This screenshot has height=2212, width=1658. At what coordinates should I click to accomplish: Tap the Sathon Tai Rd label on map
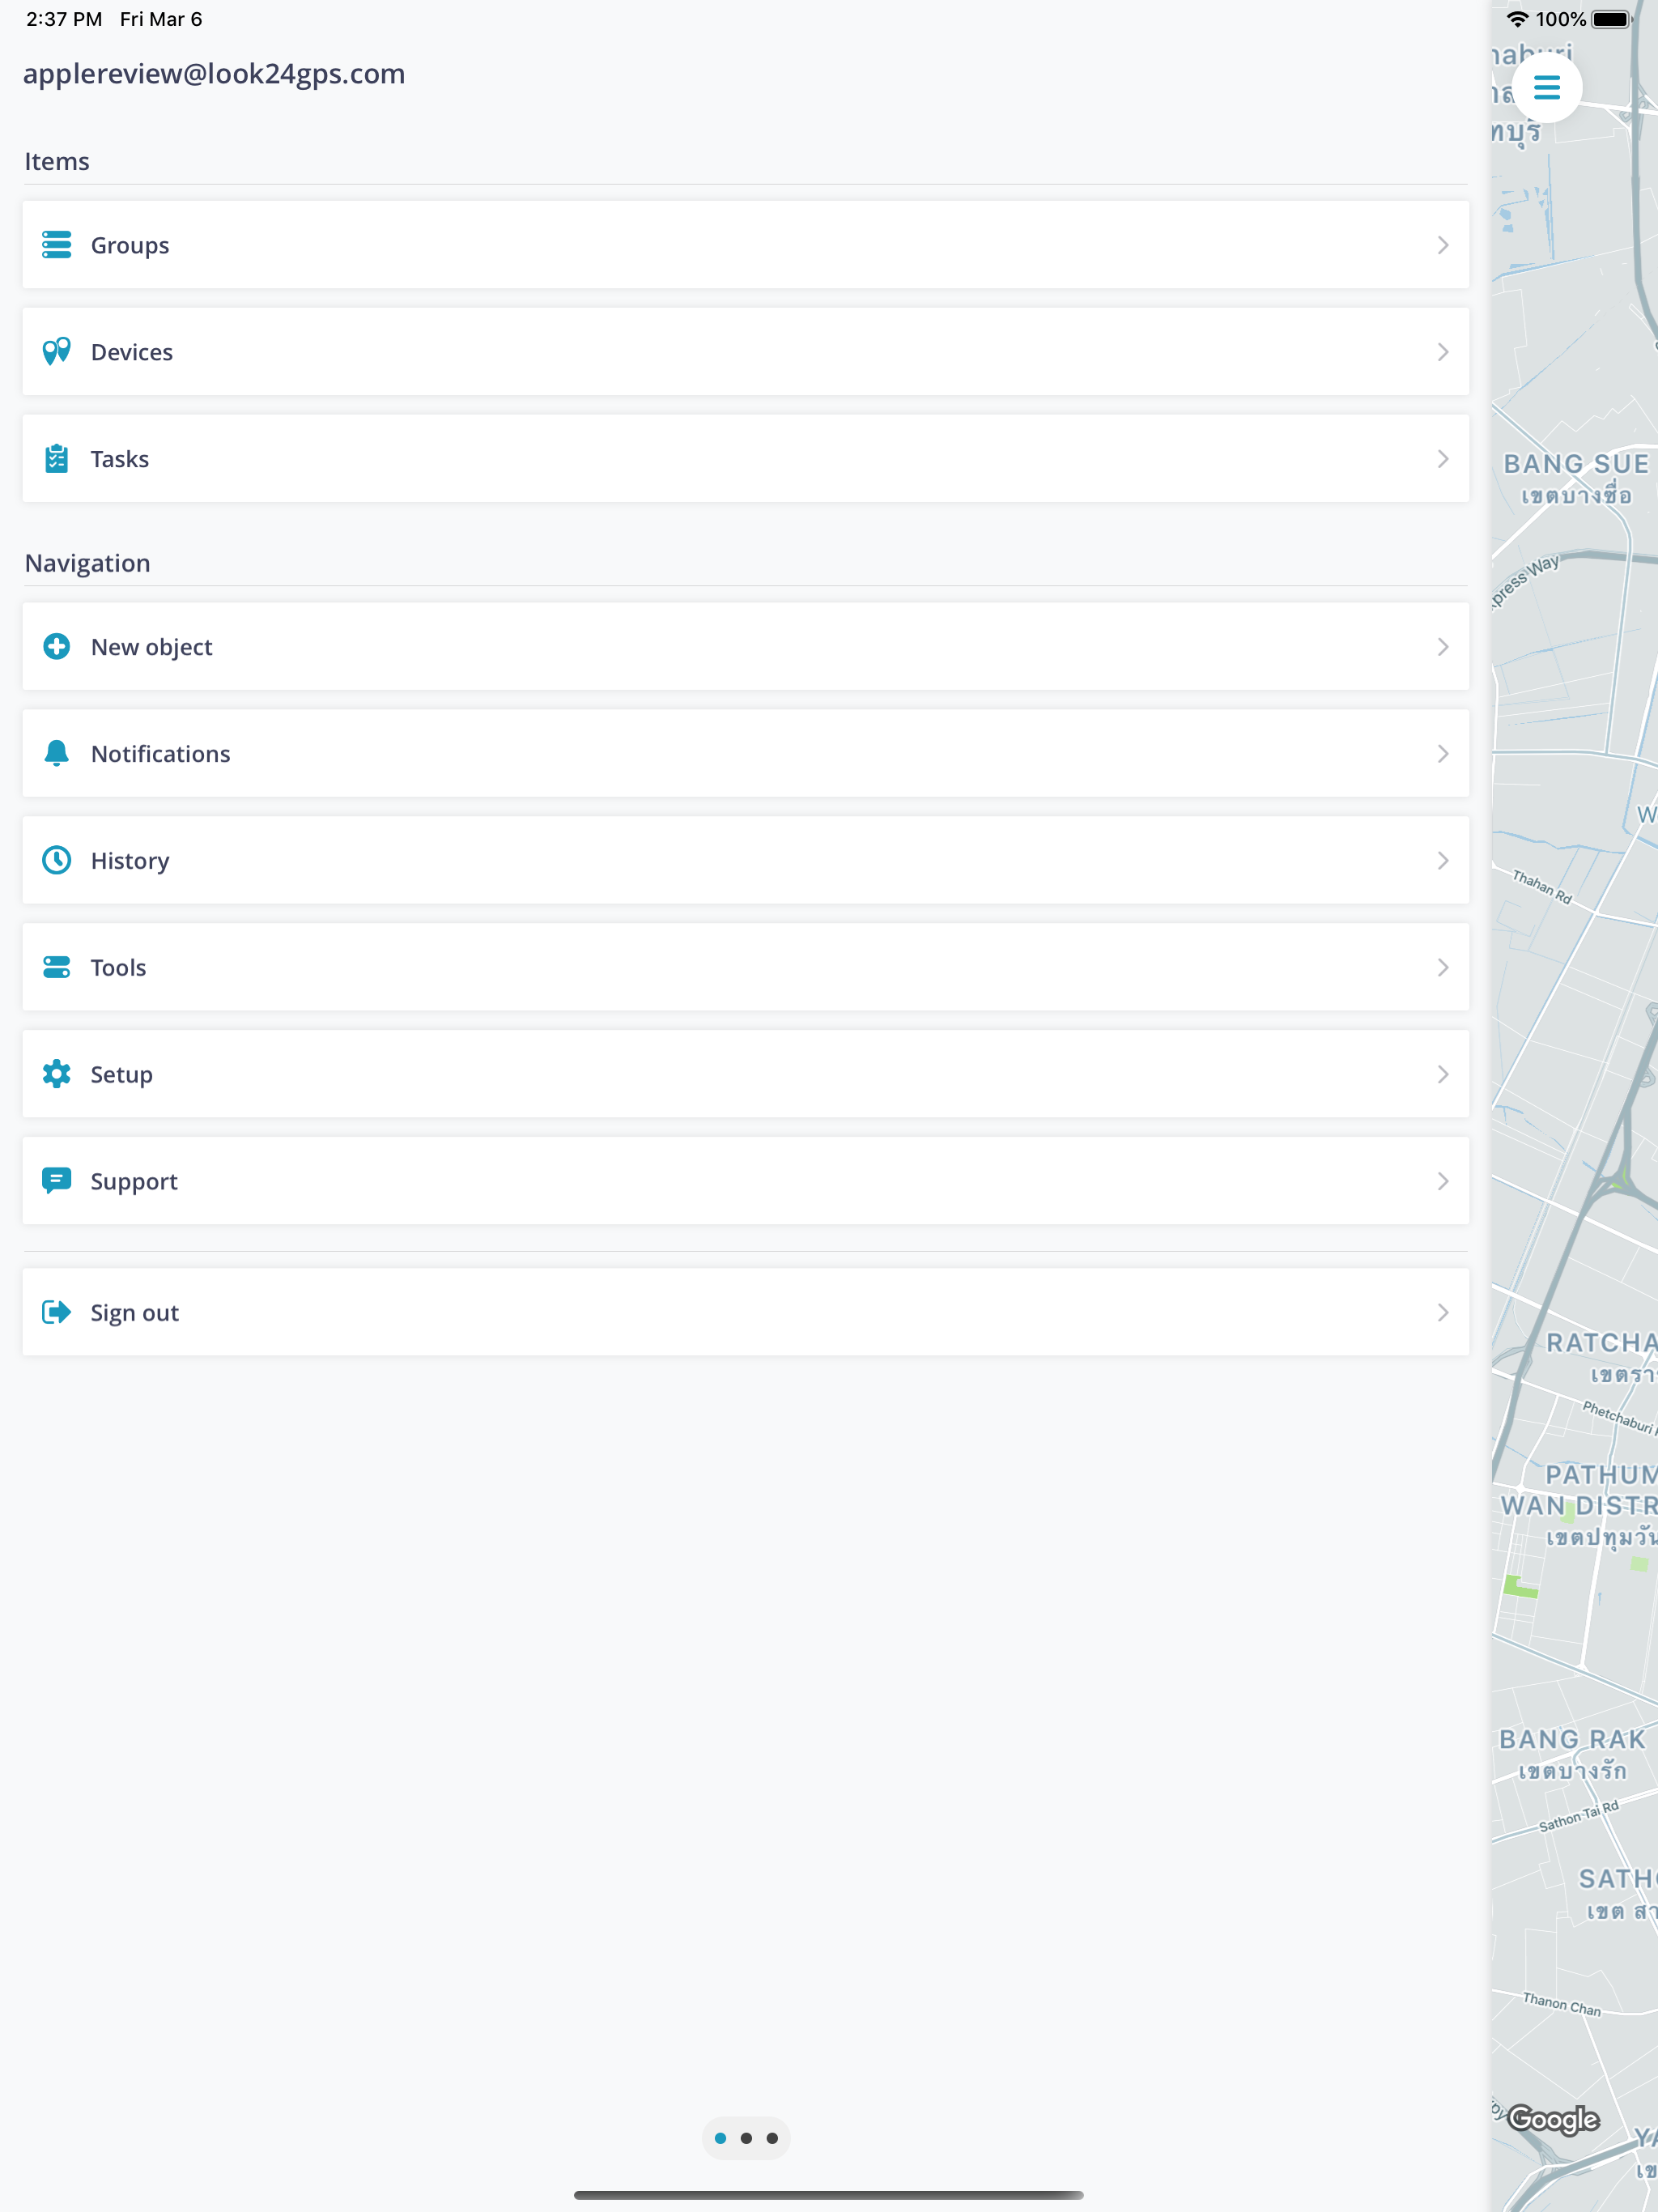click(x=1579, y=1816)
